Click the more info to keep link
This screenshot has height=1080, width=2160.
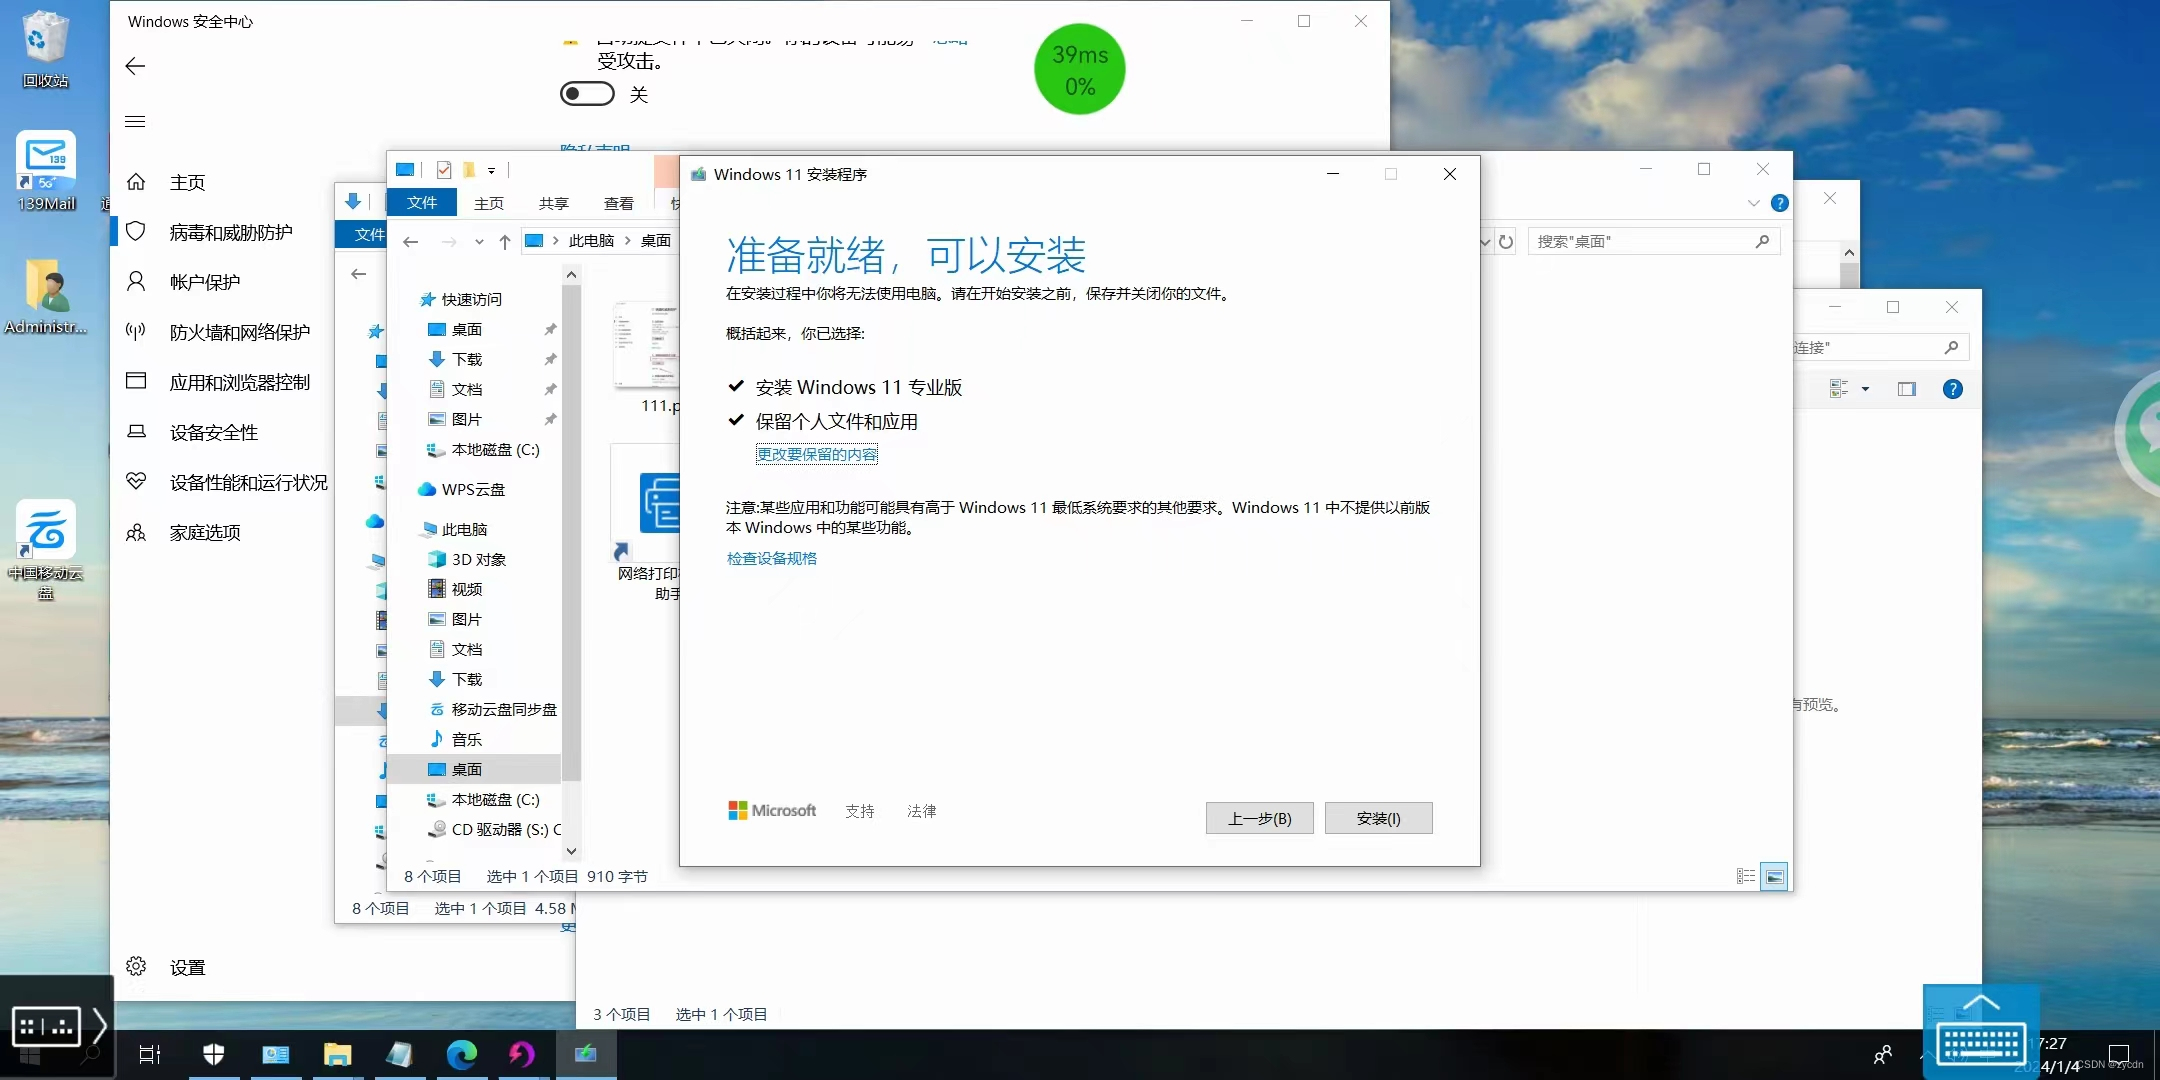click(814, 455)
